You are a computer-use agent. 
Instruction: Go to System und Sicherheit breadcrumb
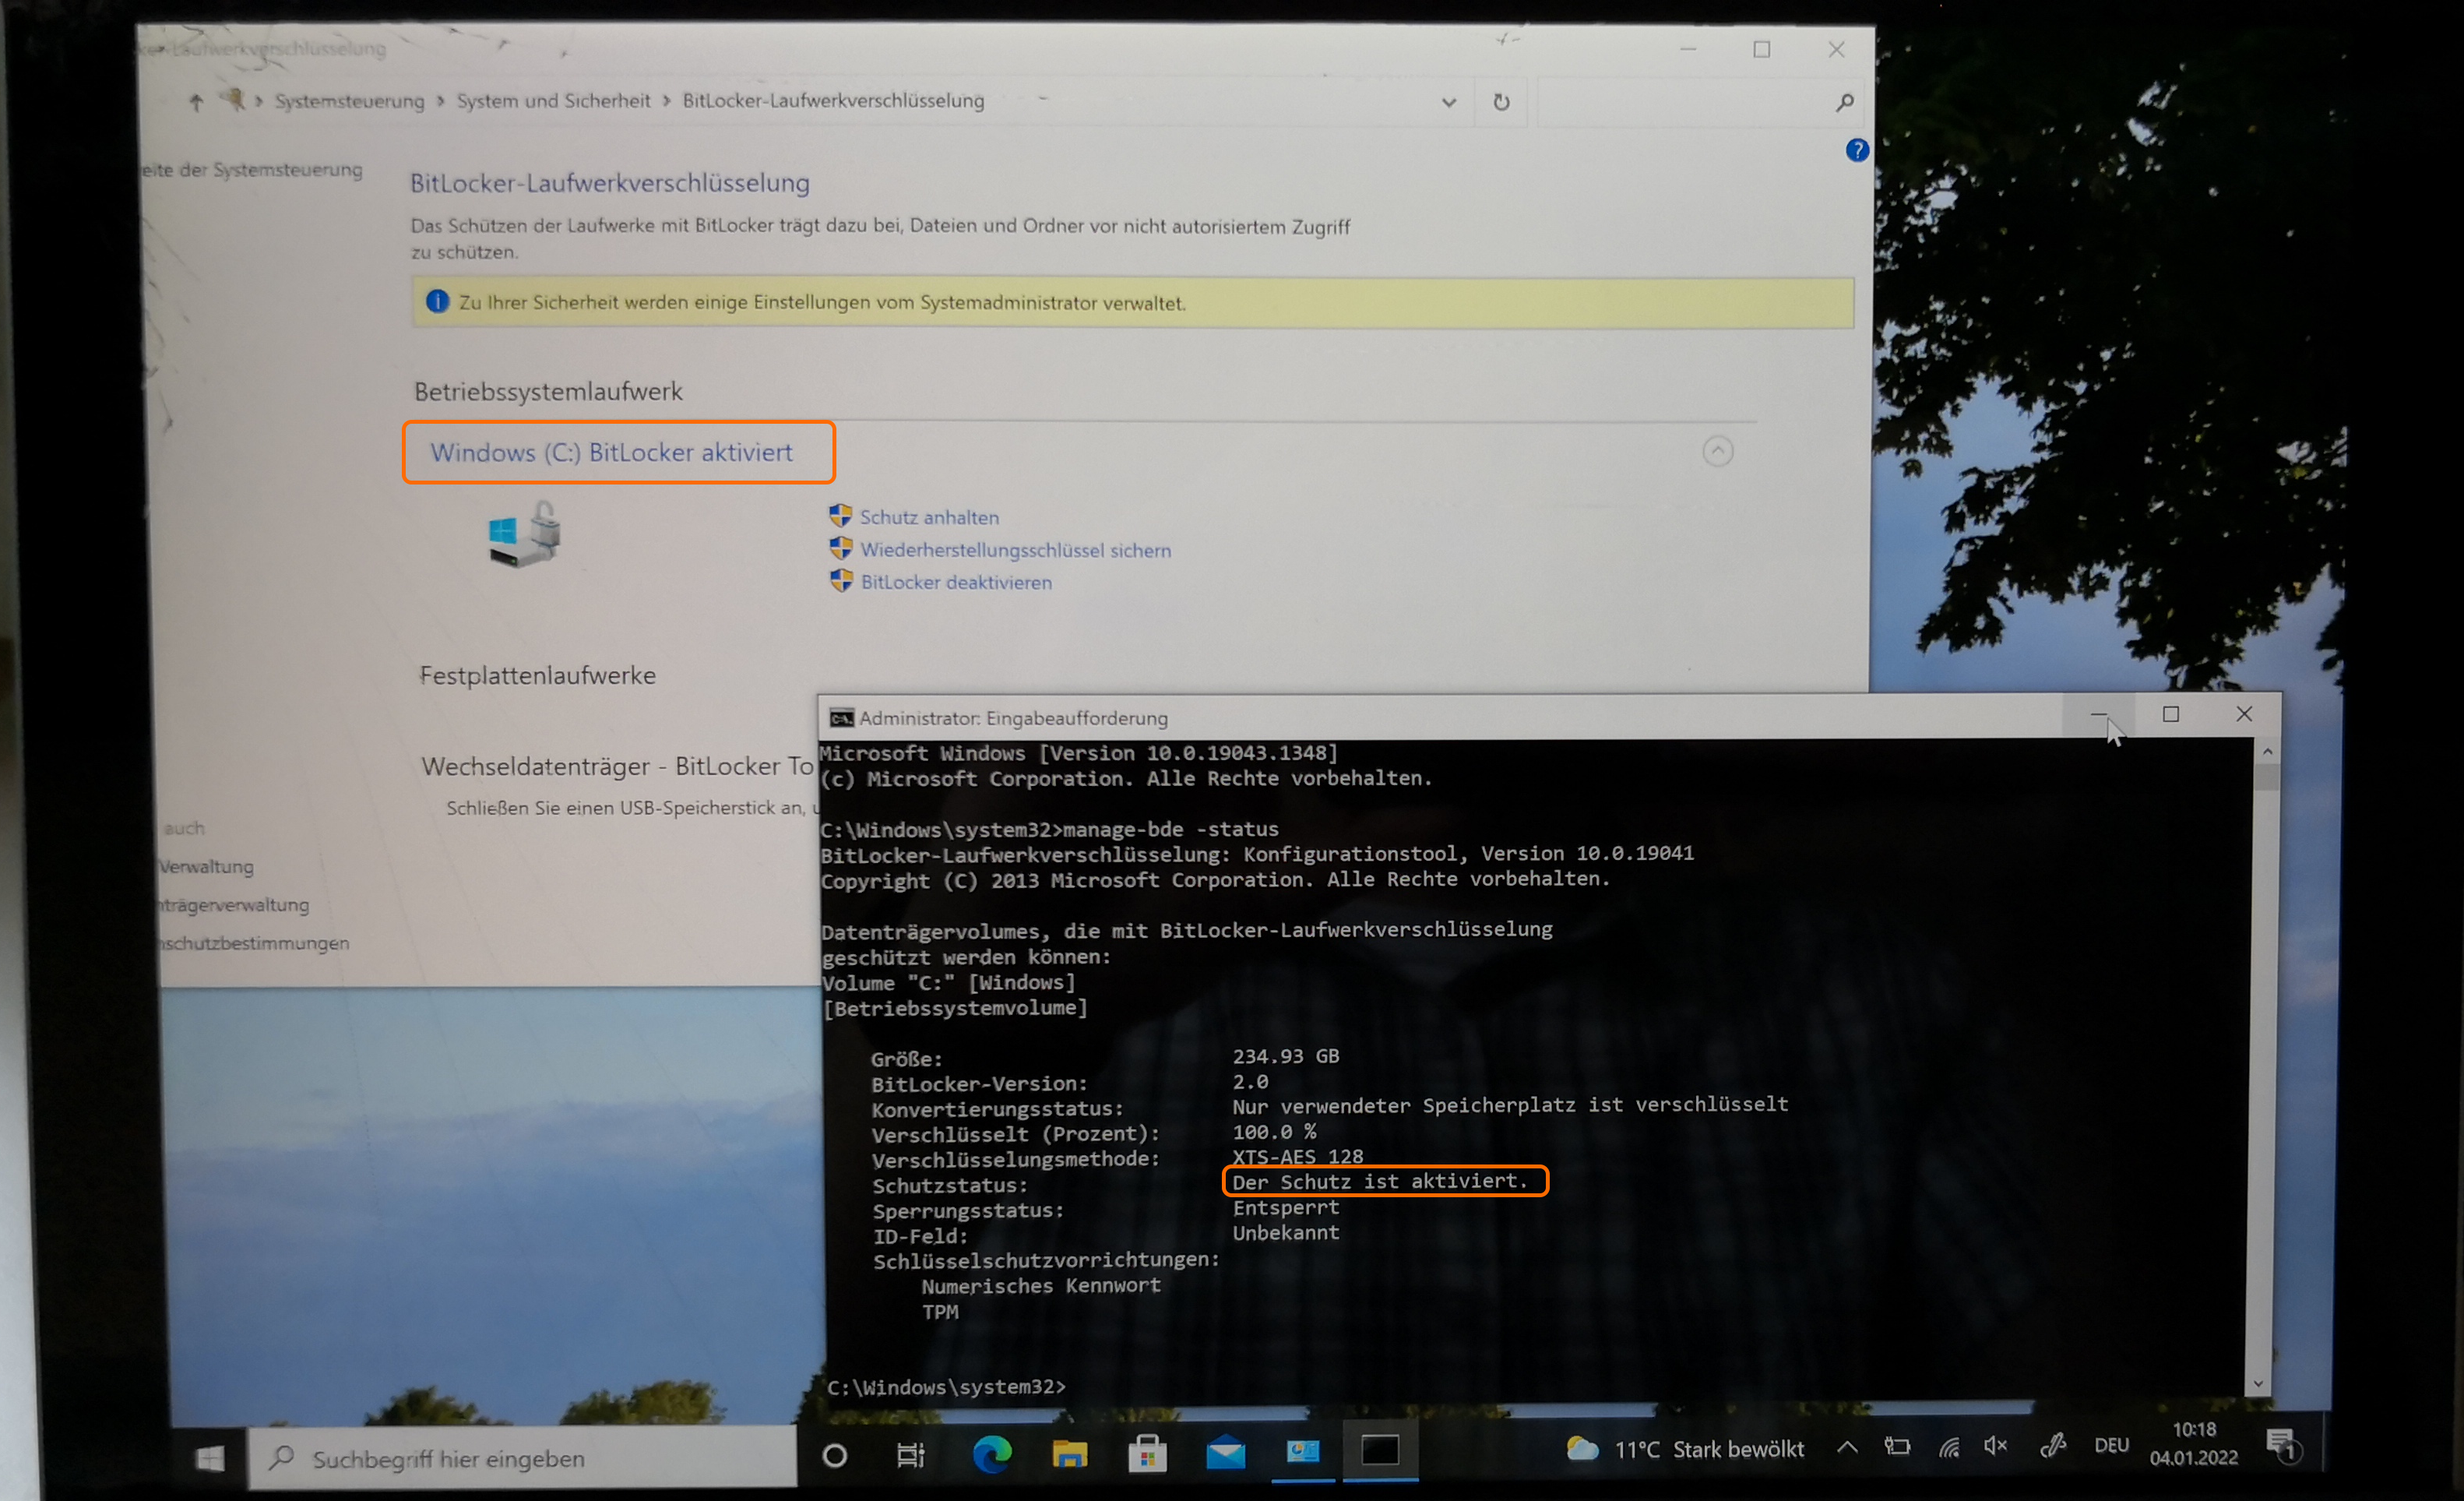[x=553, y=101]
